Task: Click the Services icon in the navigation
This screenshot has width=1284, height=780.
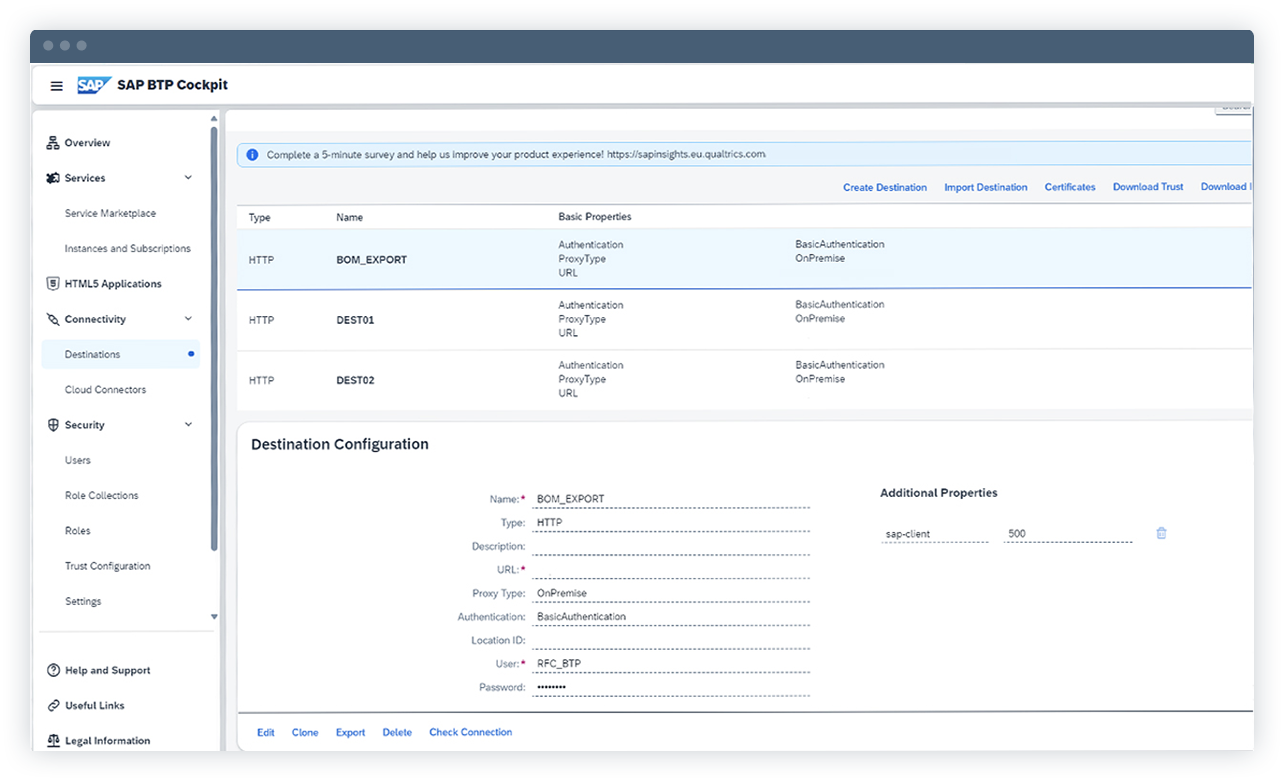Action: click(52, 177)
